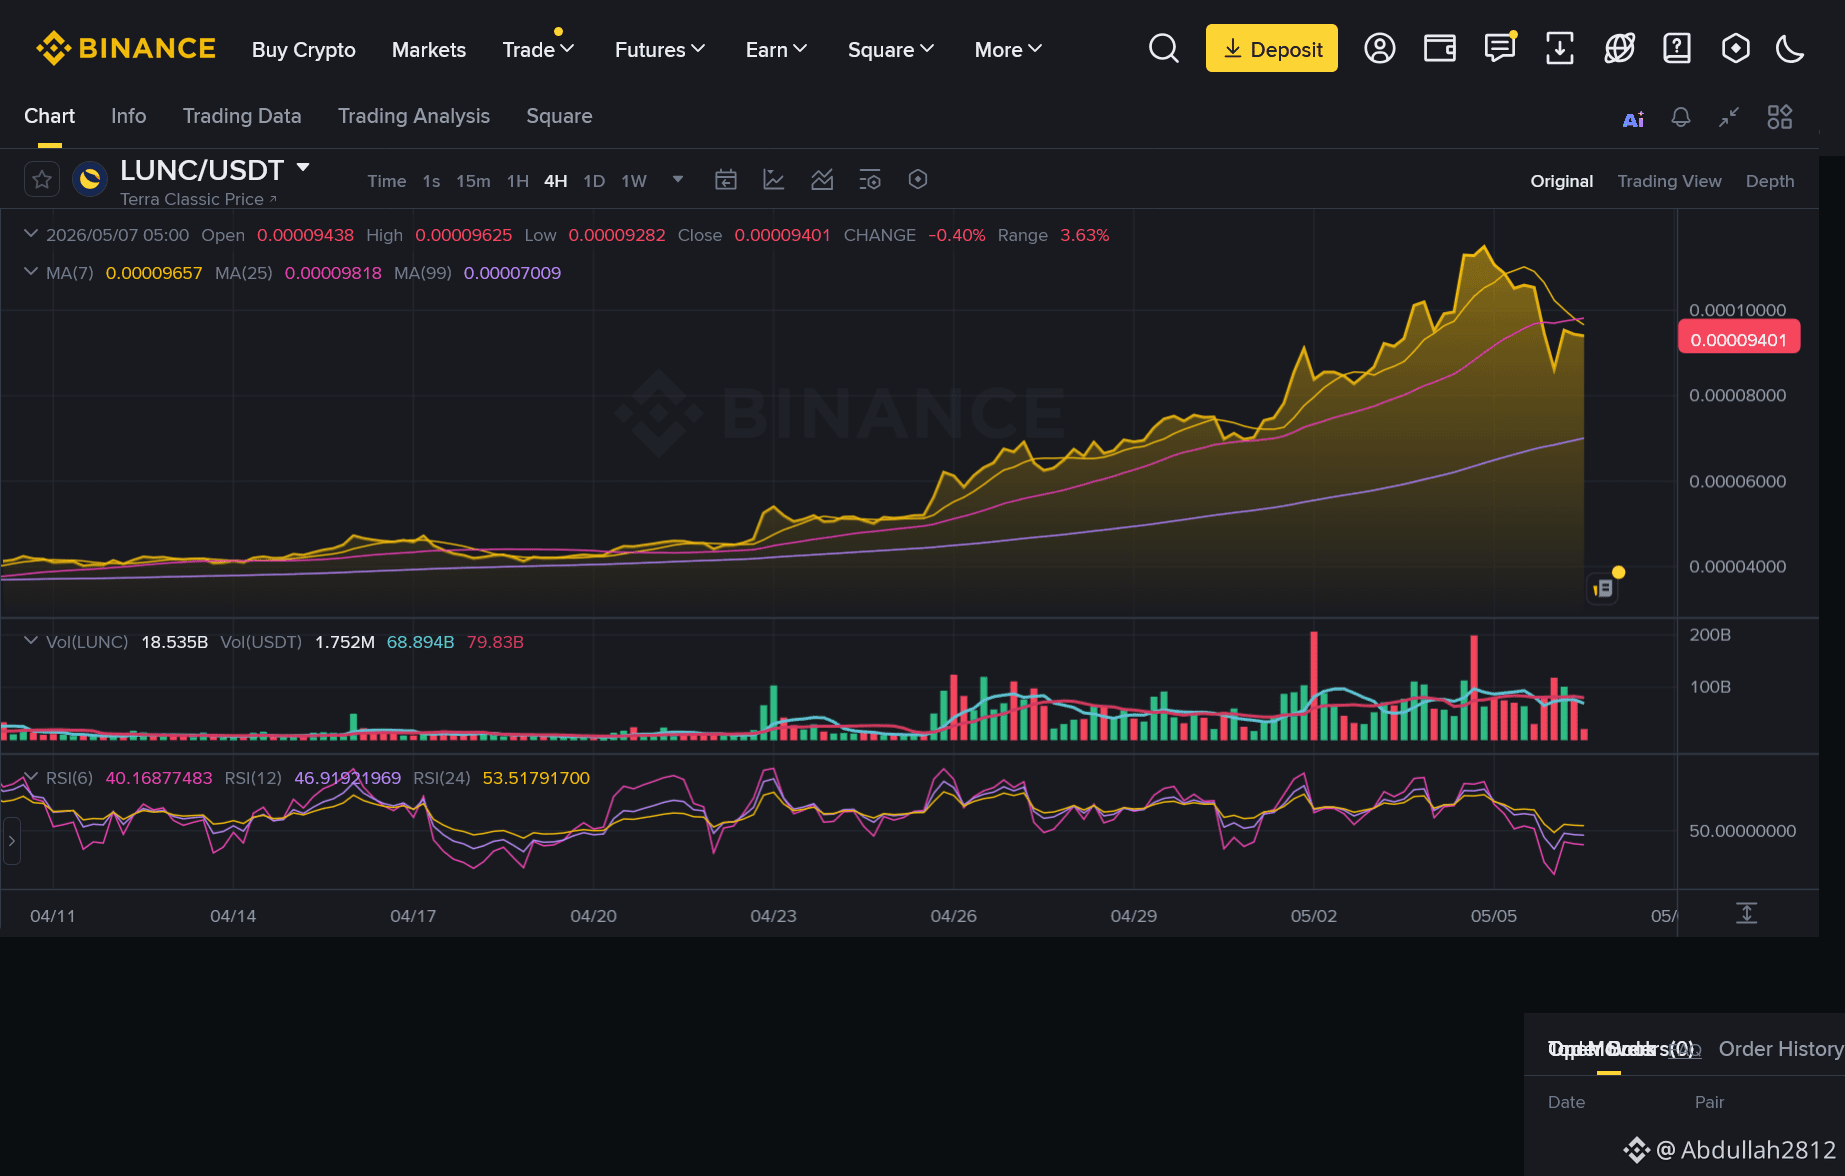Collapse the MA indicator row chevron

(x=31, y=272)
